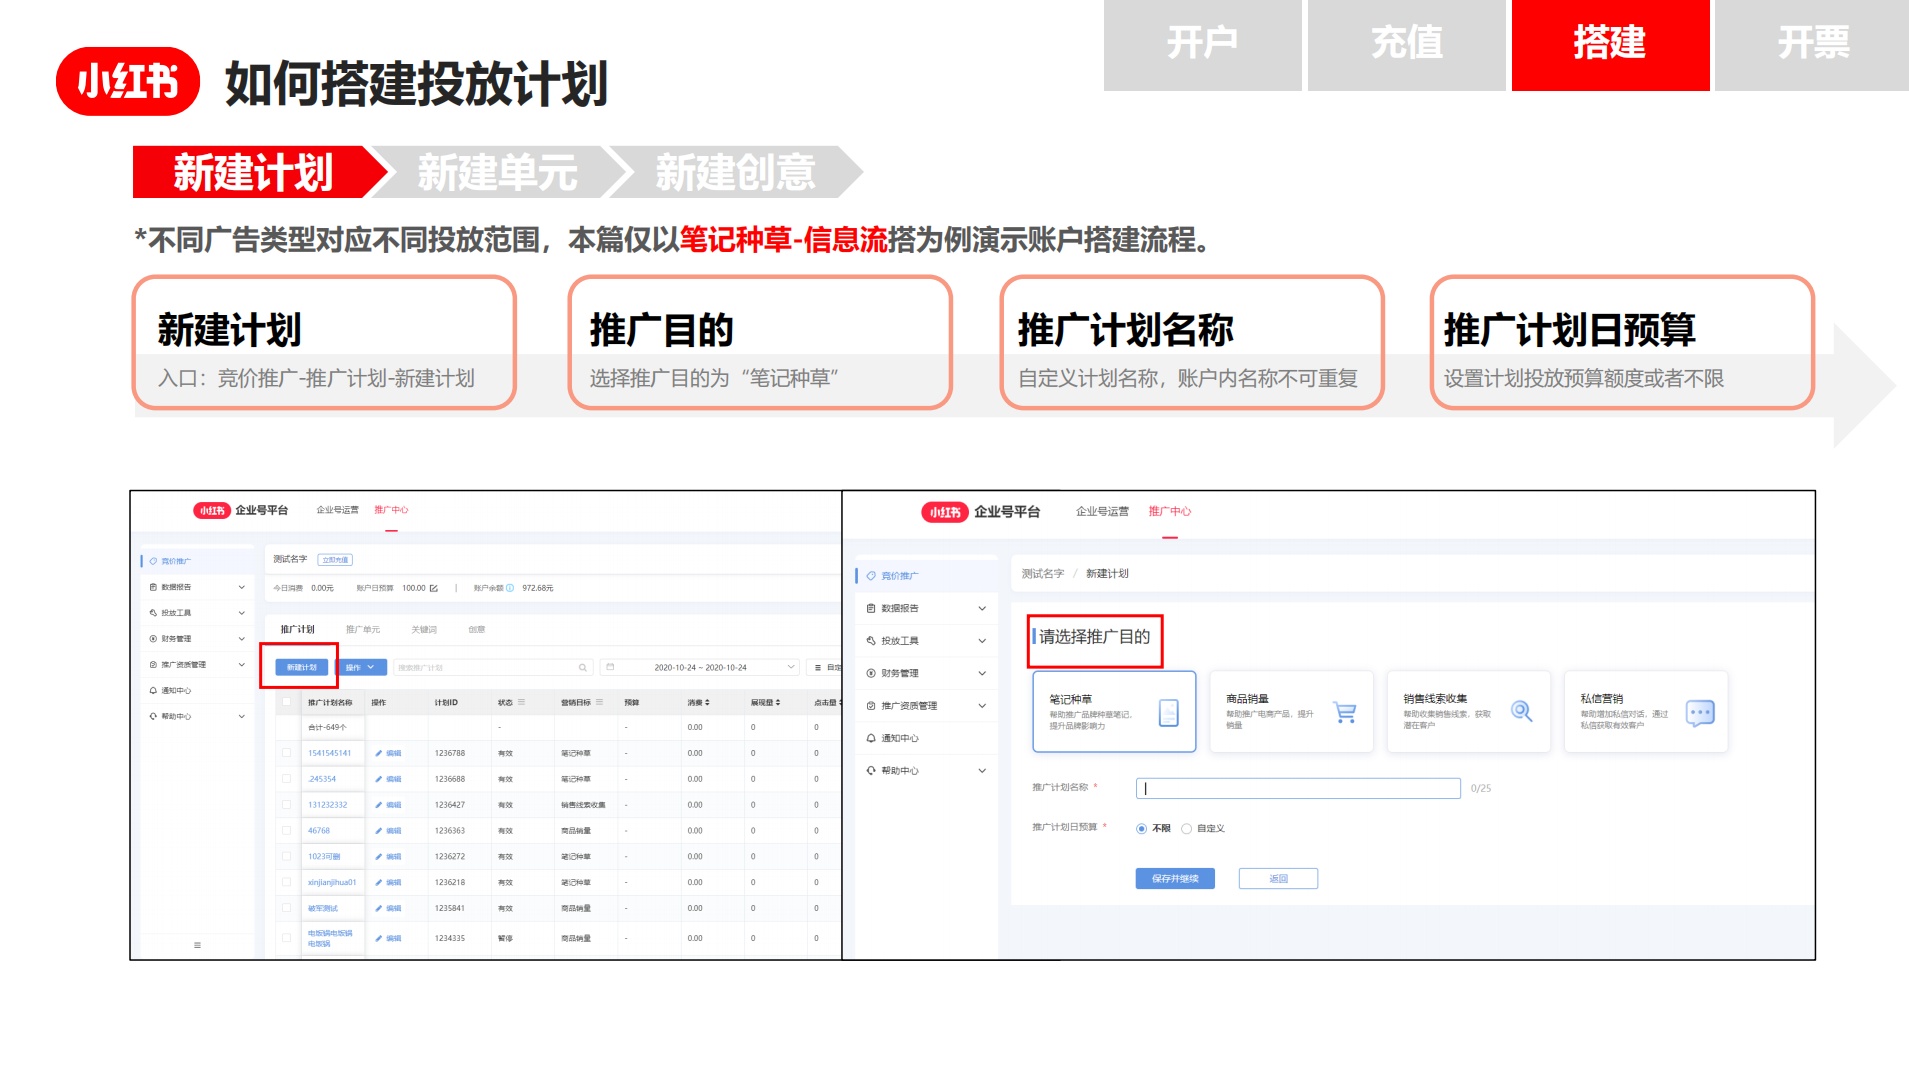Select the 不限 radio for daily budget
Viewport: 1909px width, 1069px height.
(1142, 828)
